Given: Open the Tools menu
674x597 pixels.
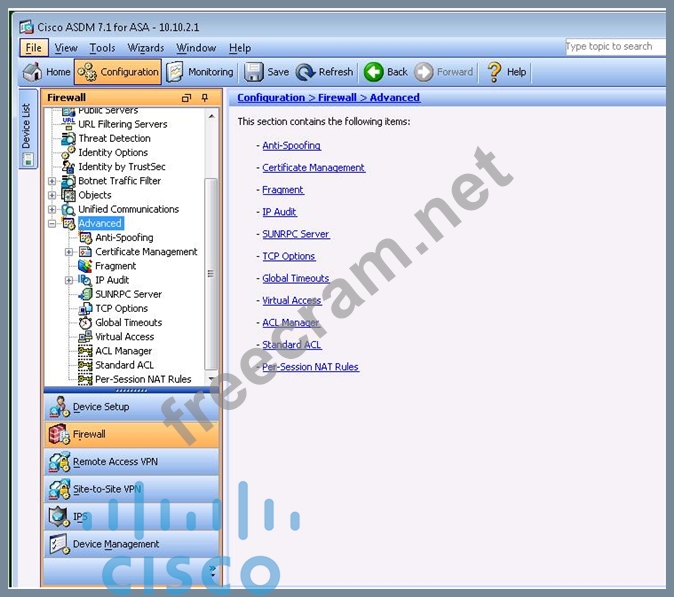Looking at the screenshot, I should click(102, 48).
